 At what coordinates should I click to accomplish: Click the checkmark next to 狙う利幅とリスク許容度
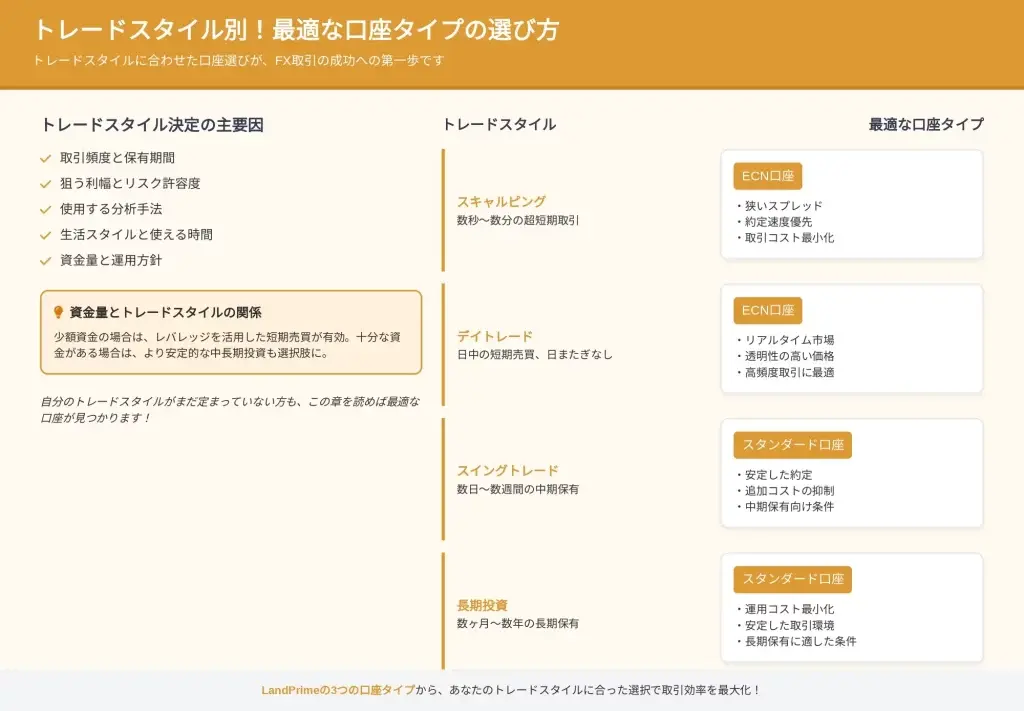tap(45, 184)
